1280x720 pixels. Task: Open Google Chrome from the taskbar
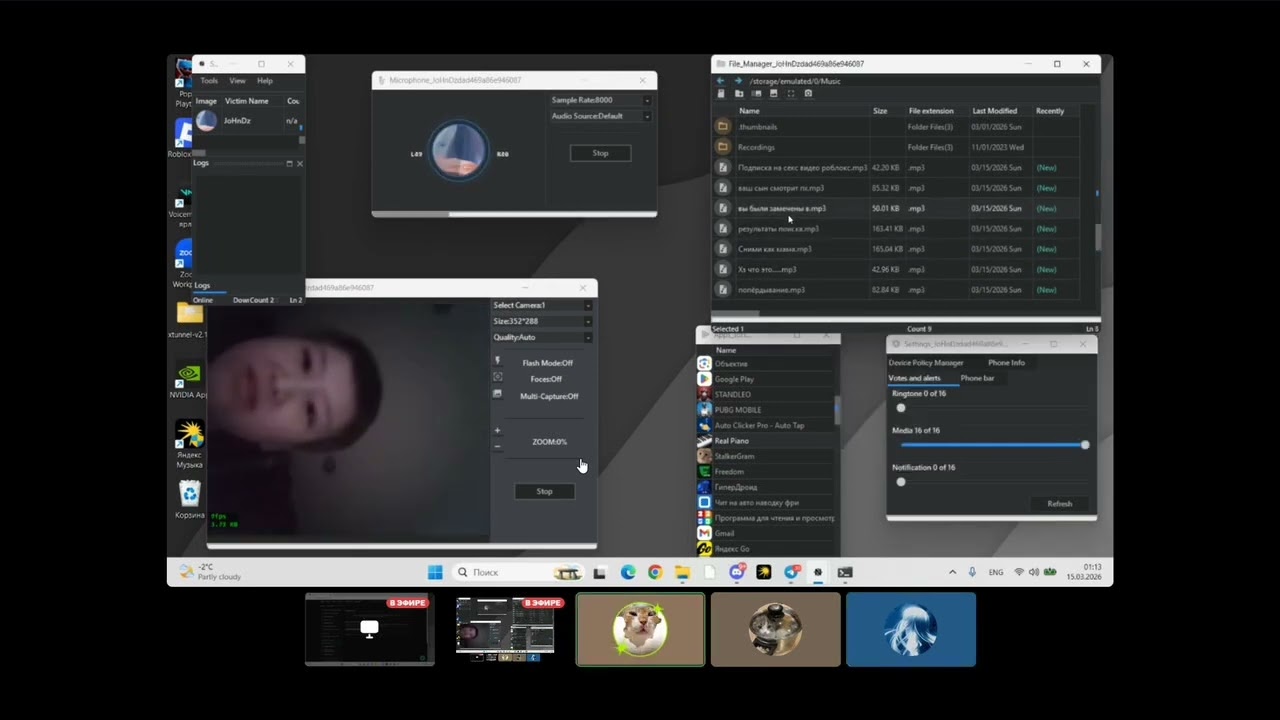(655, 572)
